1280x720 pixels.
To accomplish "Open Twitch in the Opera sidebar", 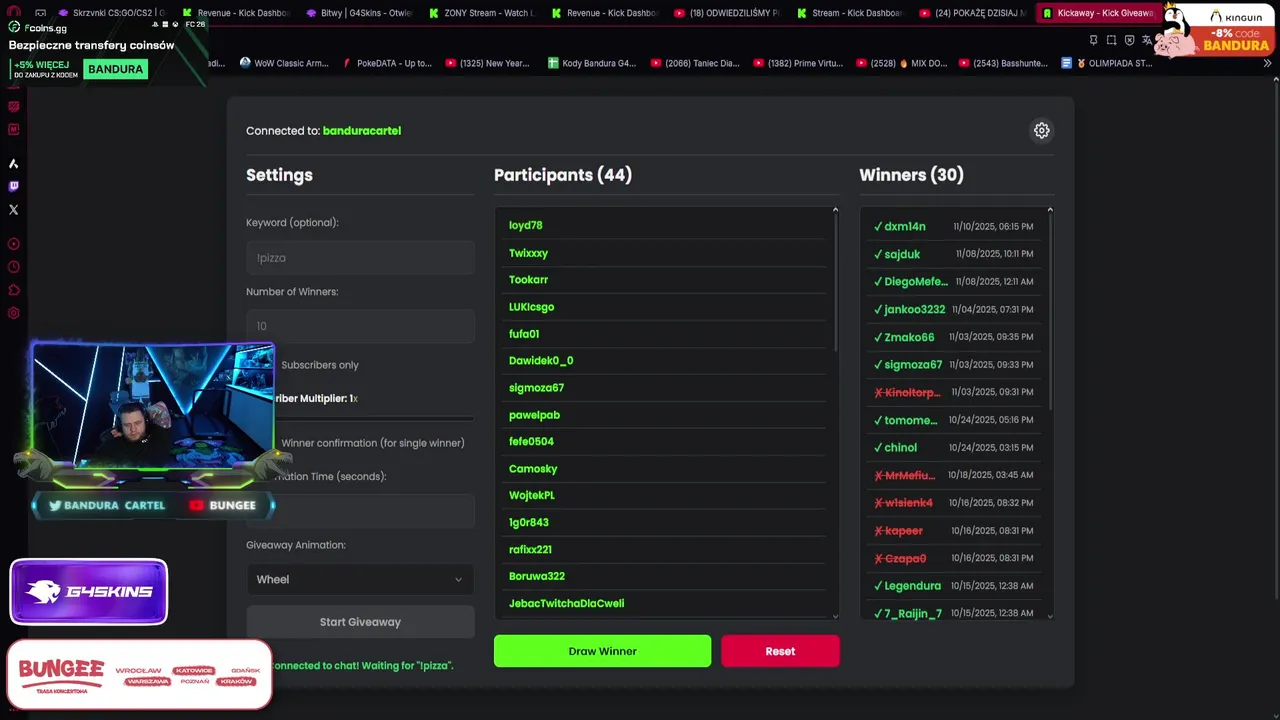I will [13, 186].
